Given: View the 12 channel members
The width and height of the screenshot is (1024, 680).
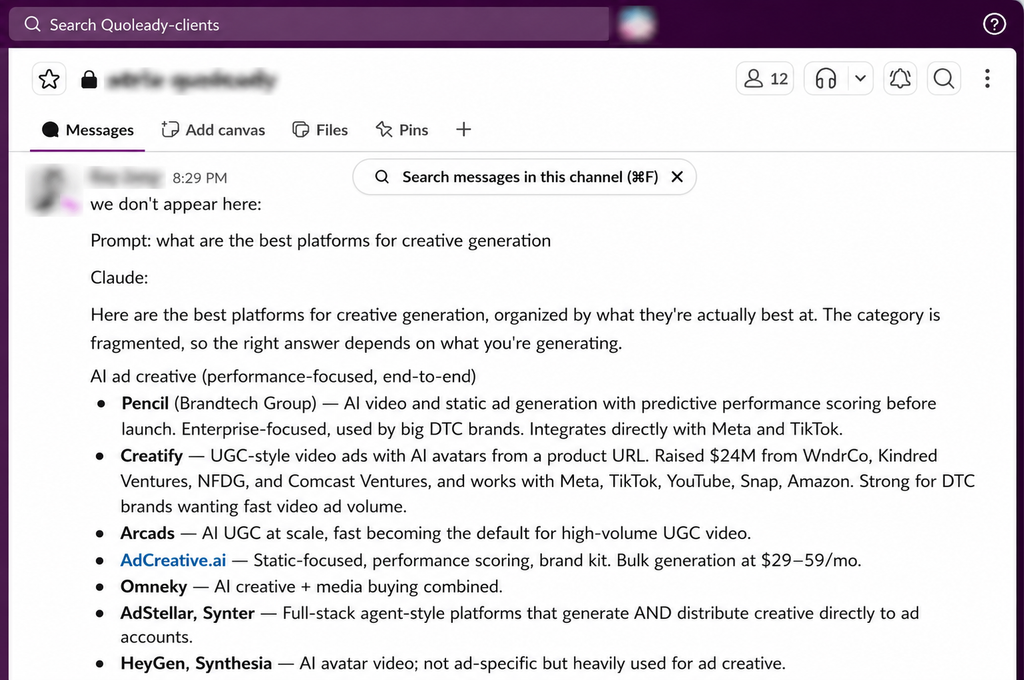Looking at the screenshot, I should point(765,78).
